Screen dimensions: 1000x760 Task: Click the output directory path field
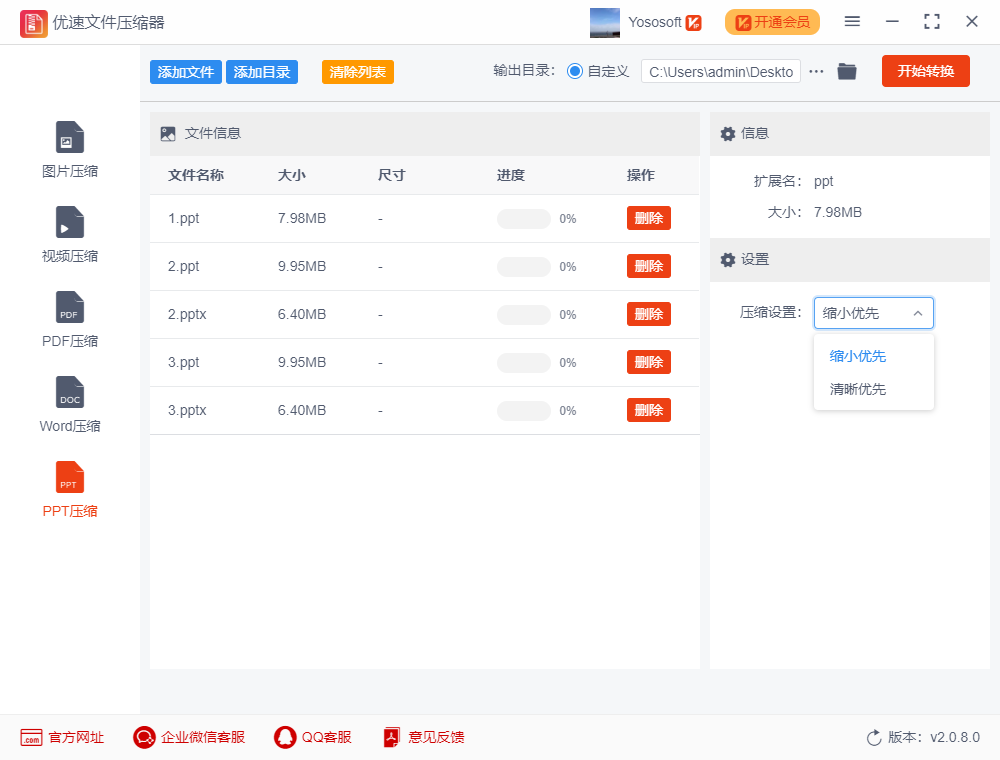721,71
